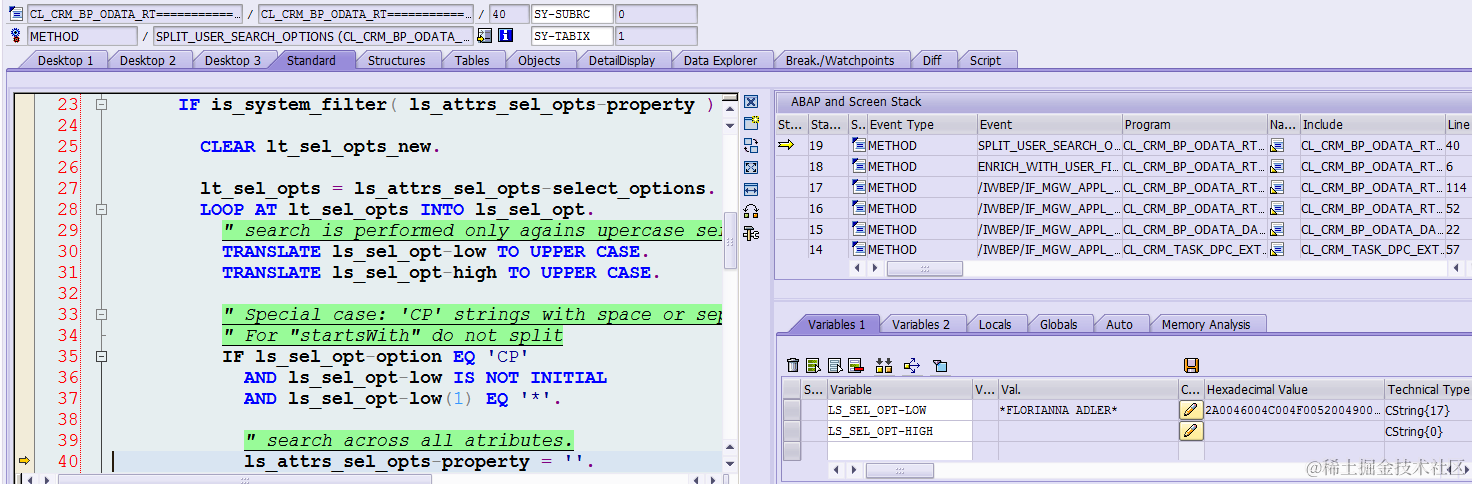Select the row selector for LS_SEL_OPT-HIGH
Image resolution: width=1472 pixels, height=484 pixels.
(791, 431)
